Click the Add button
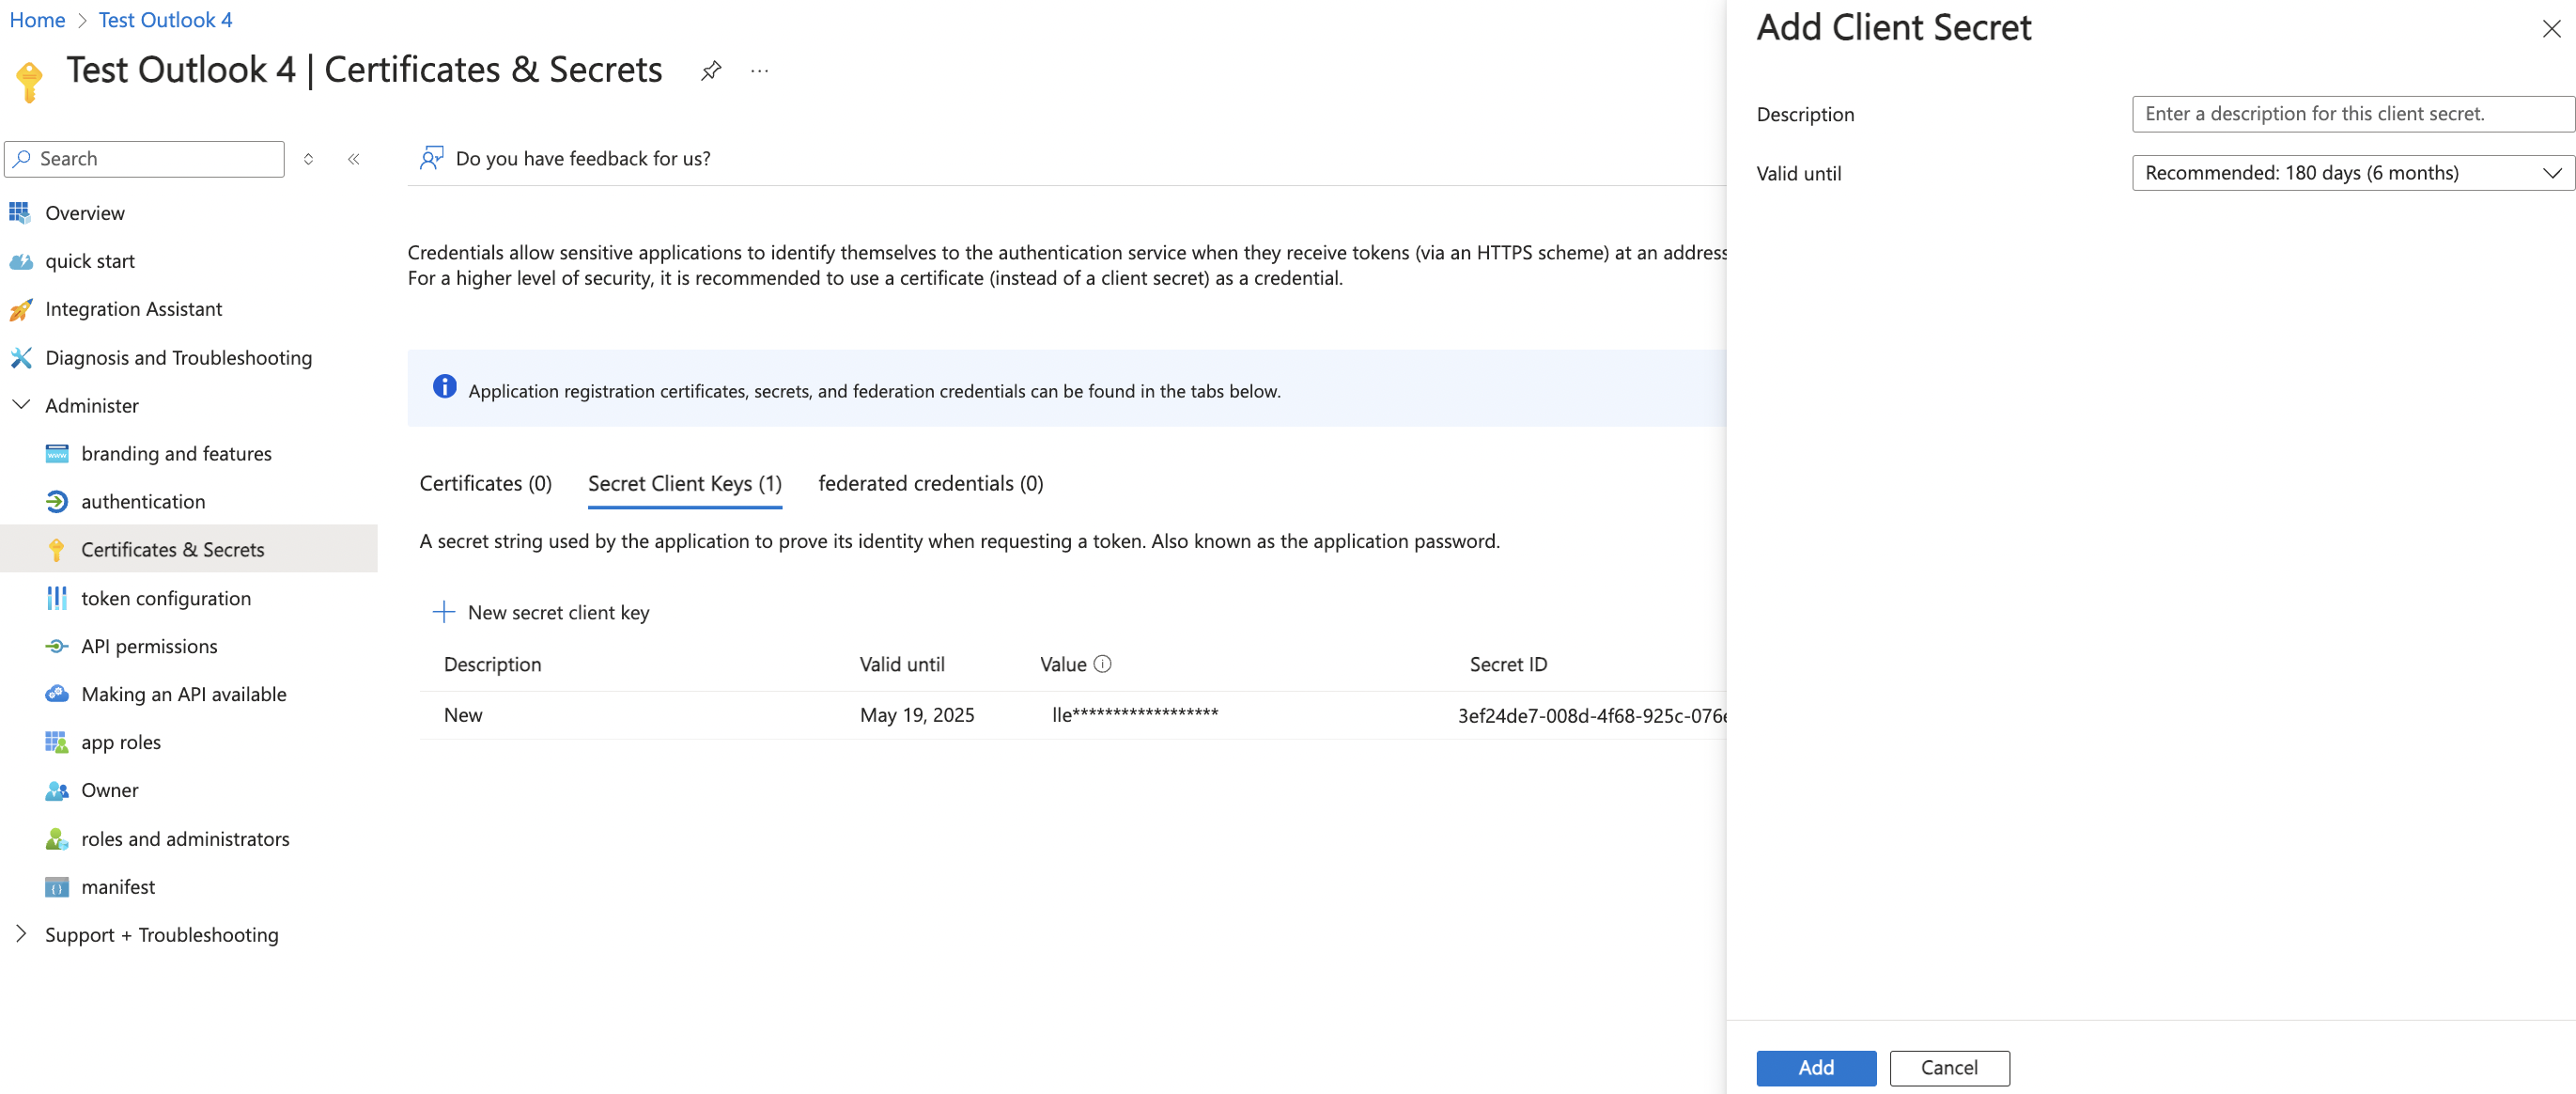The height and width of the screenshot is (1094, 2576). tap(1815, 1067)
